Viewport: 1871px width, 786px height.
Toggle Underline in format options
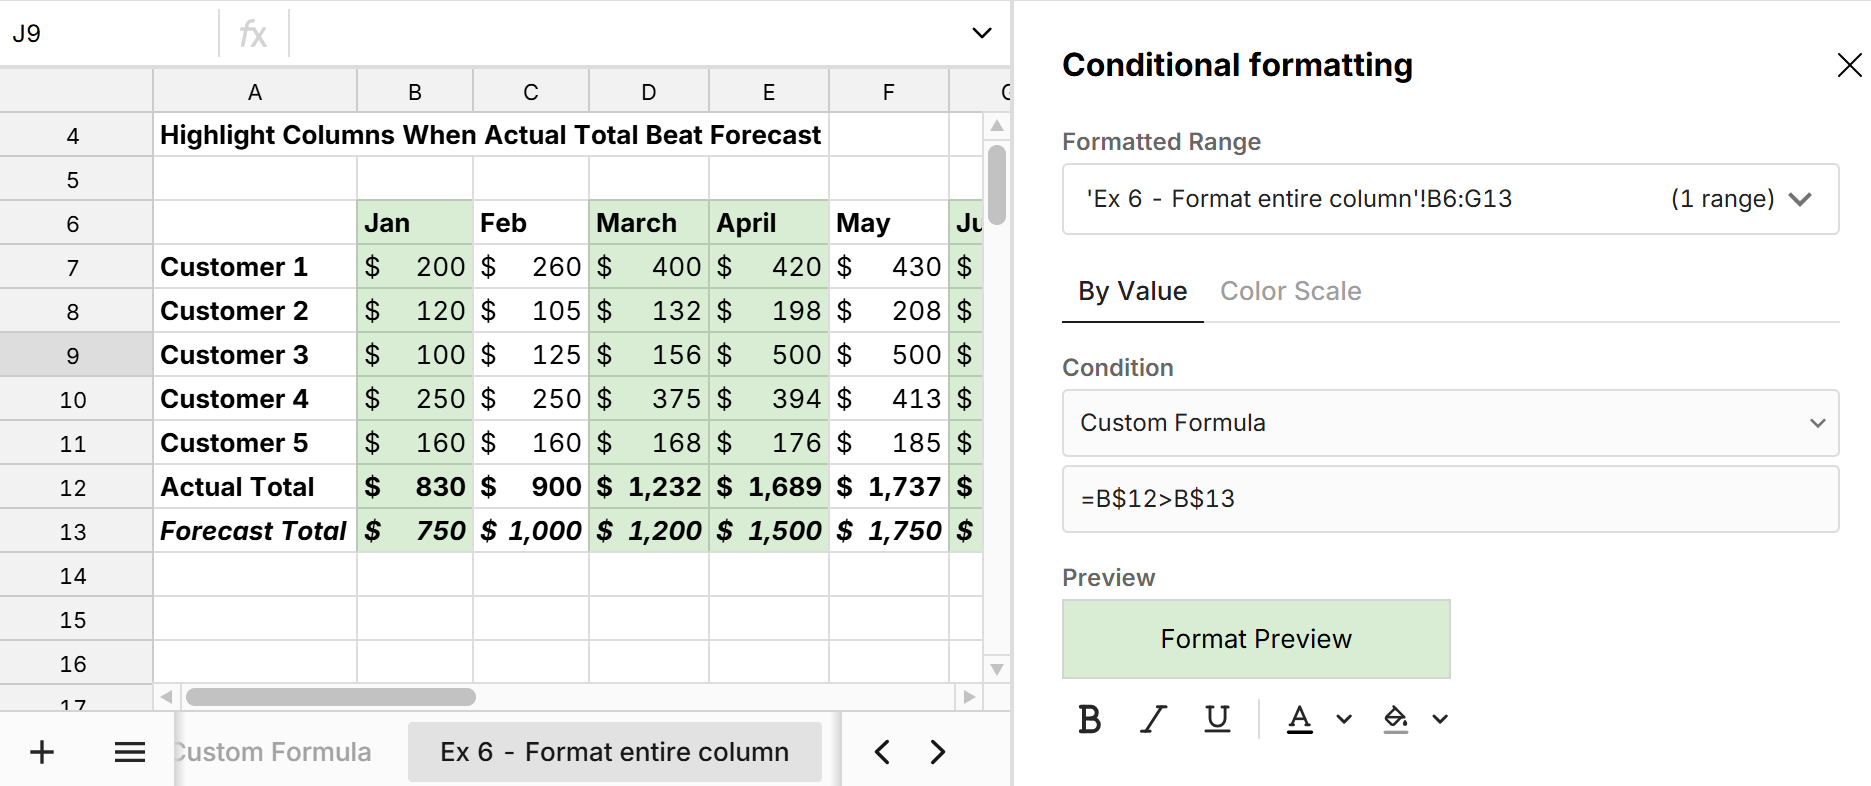1217,719
